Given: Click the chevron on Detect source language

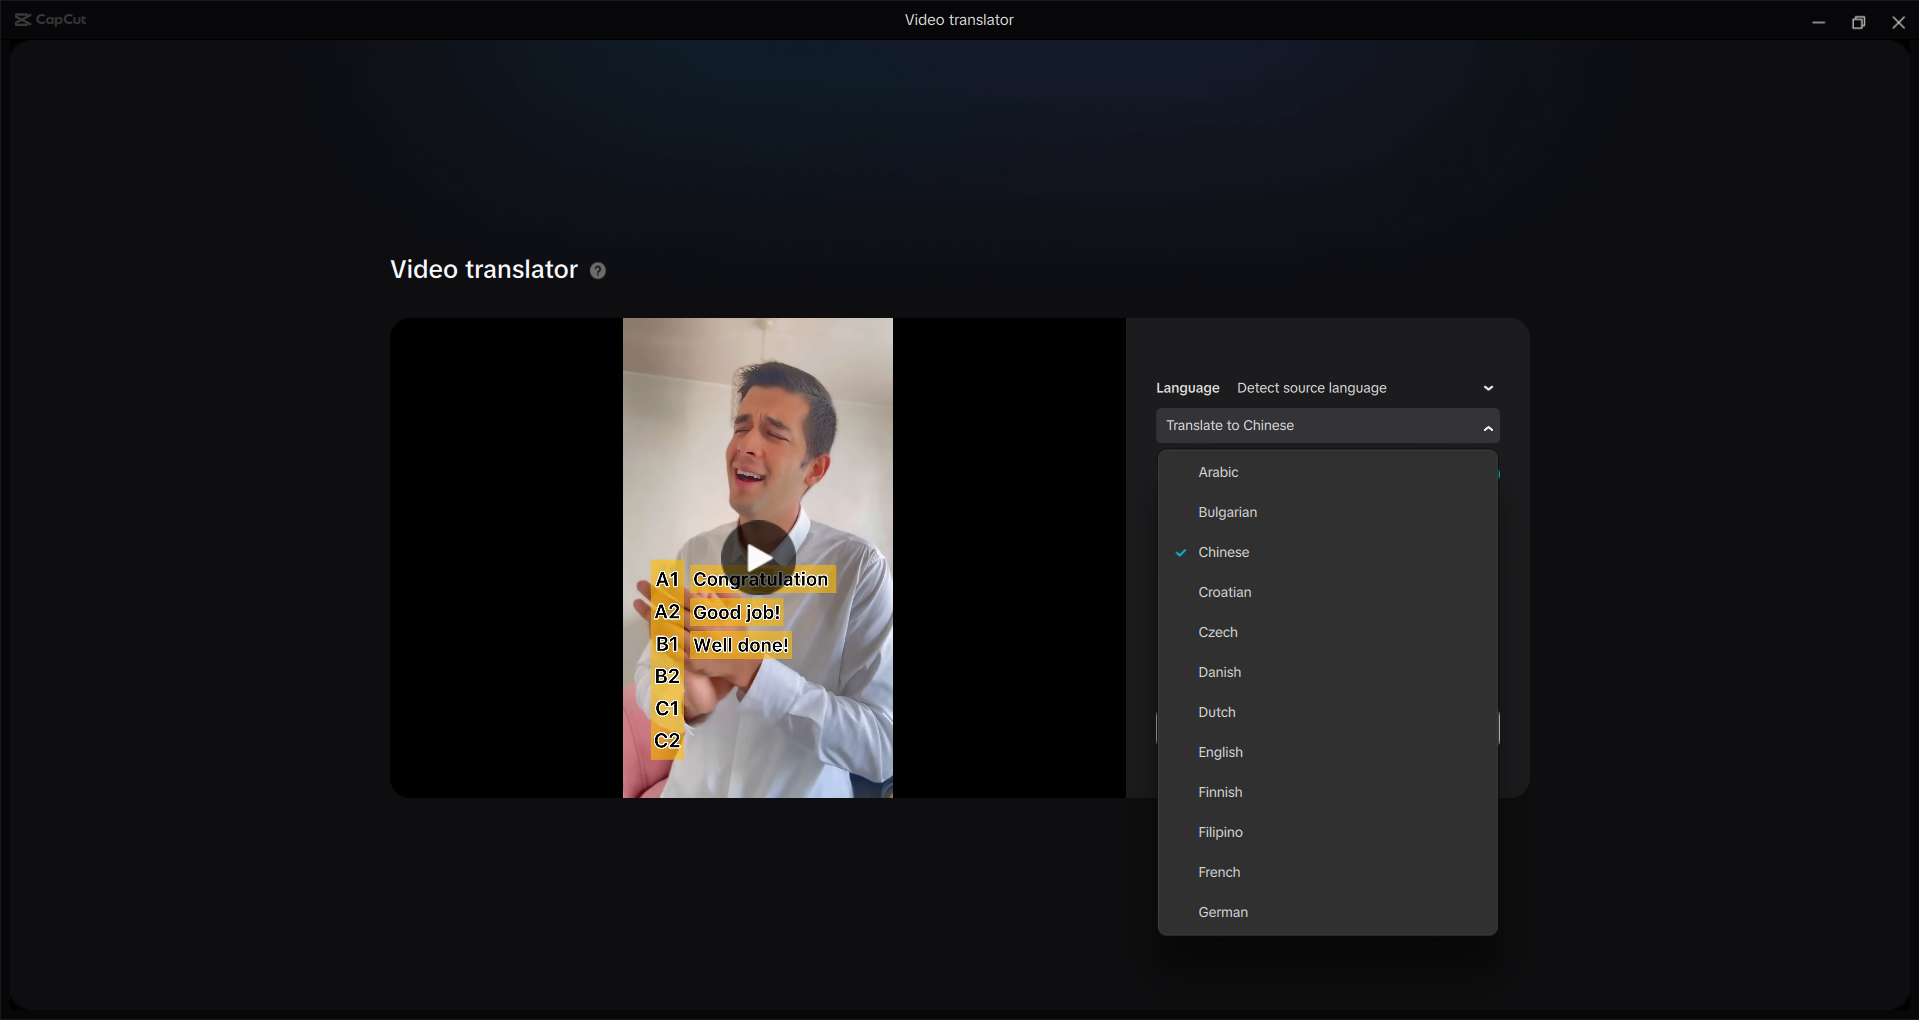Looking at the screenshot, I should 1488,388.
